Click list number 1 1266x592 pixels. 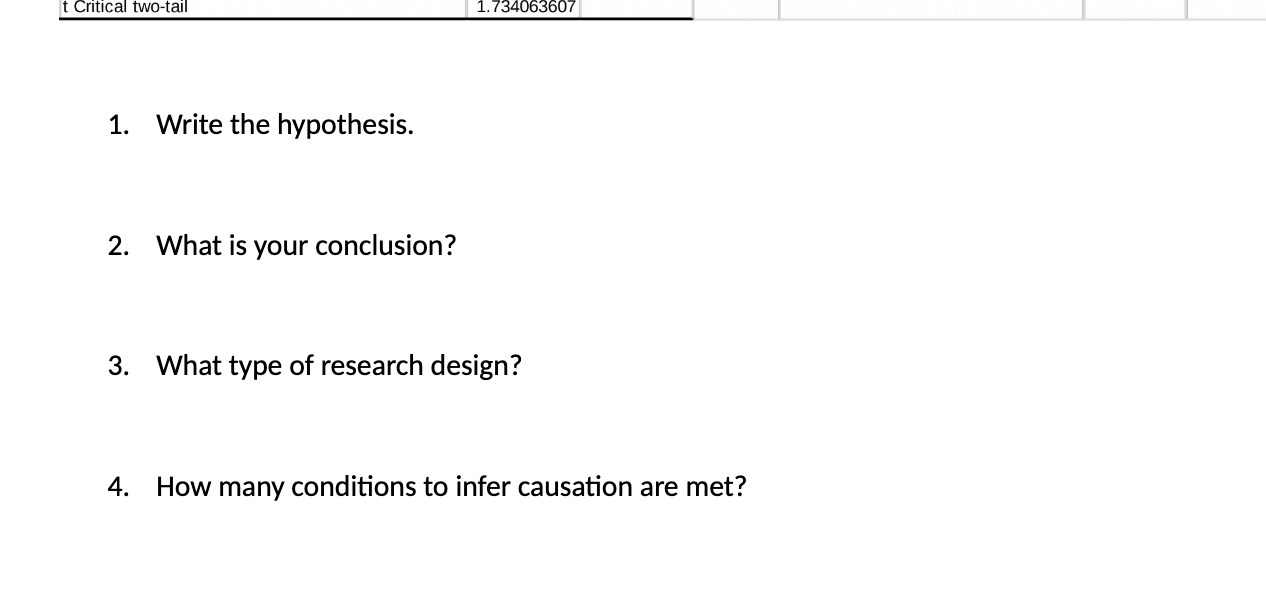click(119, 125)
